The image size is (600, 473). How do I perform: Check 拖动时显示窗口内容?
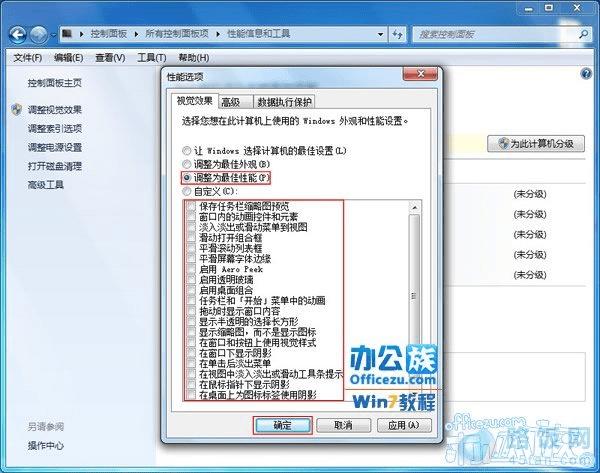191,311
